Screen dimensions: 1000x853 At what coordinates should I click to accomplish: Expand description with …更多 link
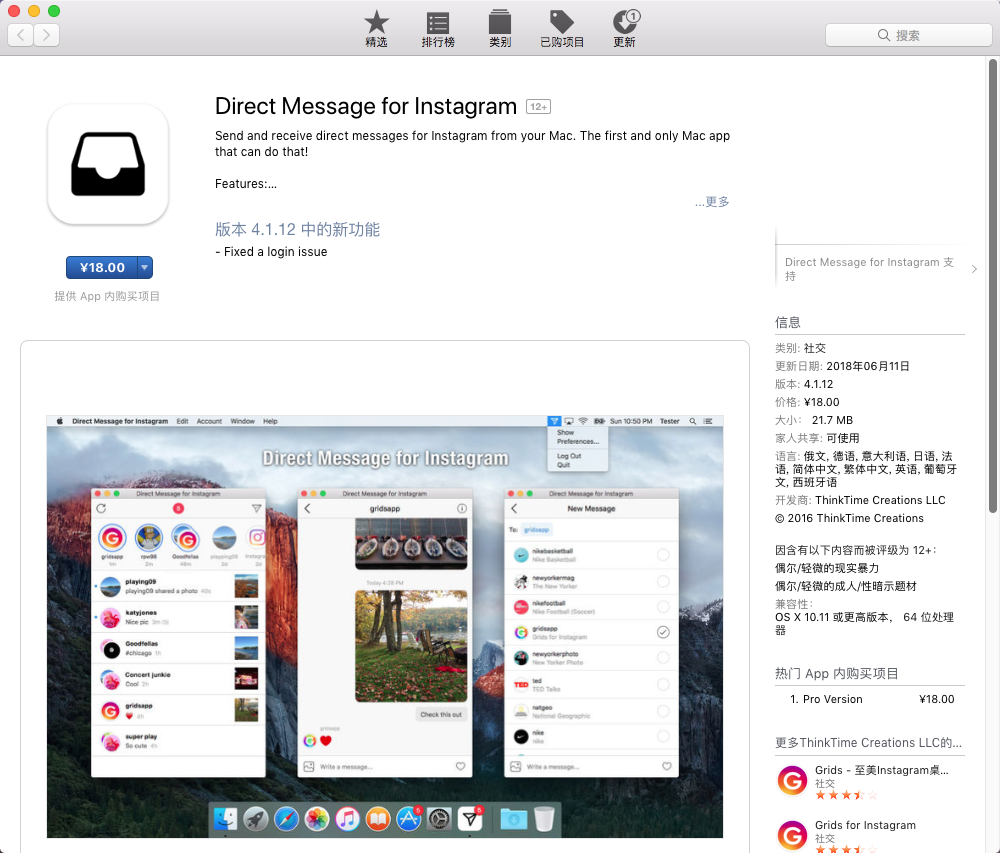(x=712, y=201)
